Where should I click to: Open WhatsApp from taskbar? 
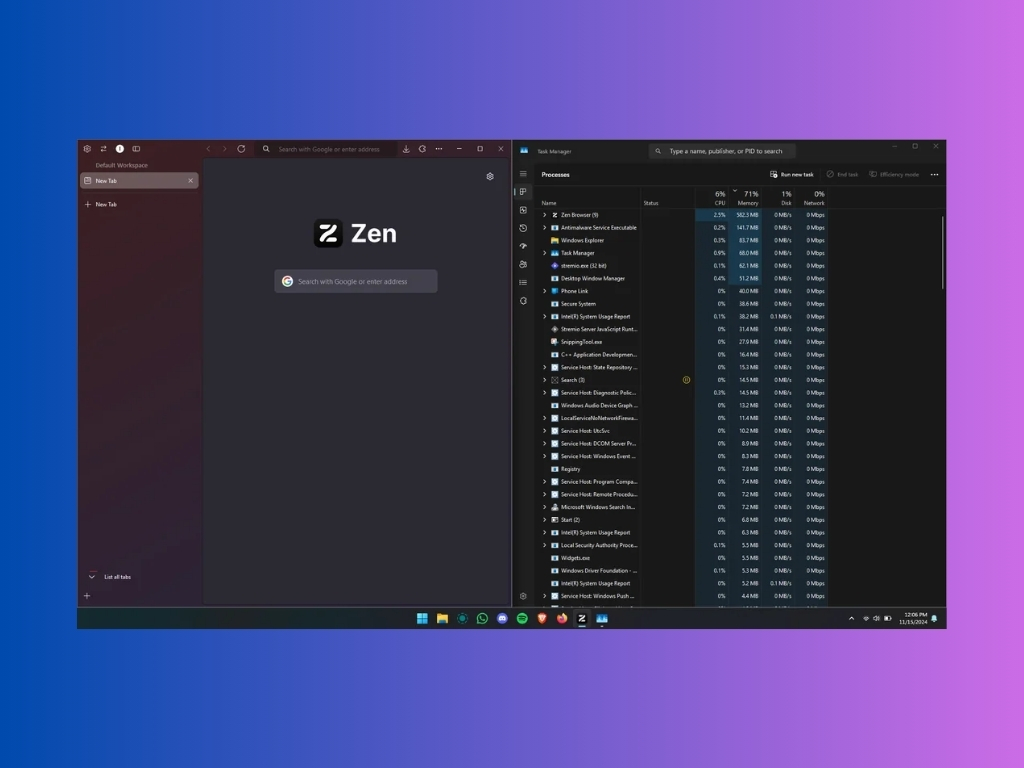482,618
